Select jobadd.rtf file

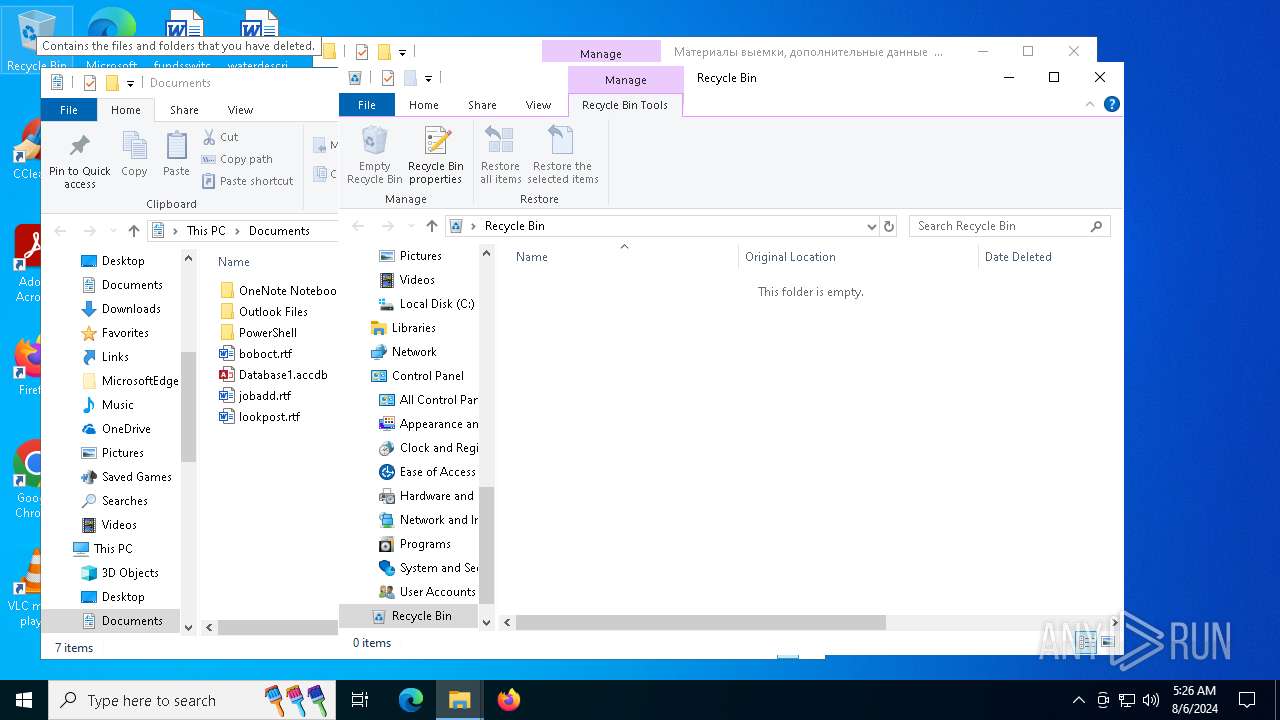pos(255,396)
